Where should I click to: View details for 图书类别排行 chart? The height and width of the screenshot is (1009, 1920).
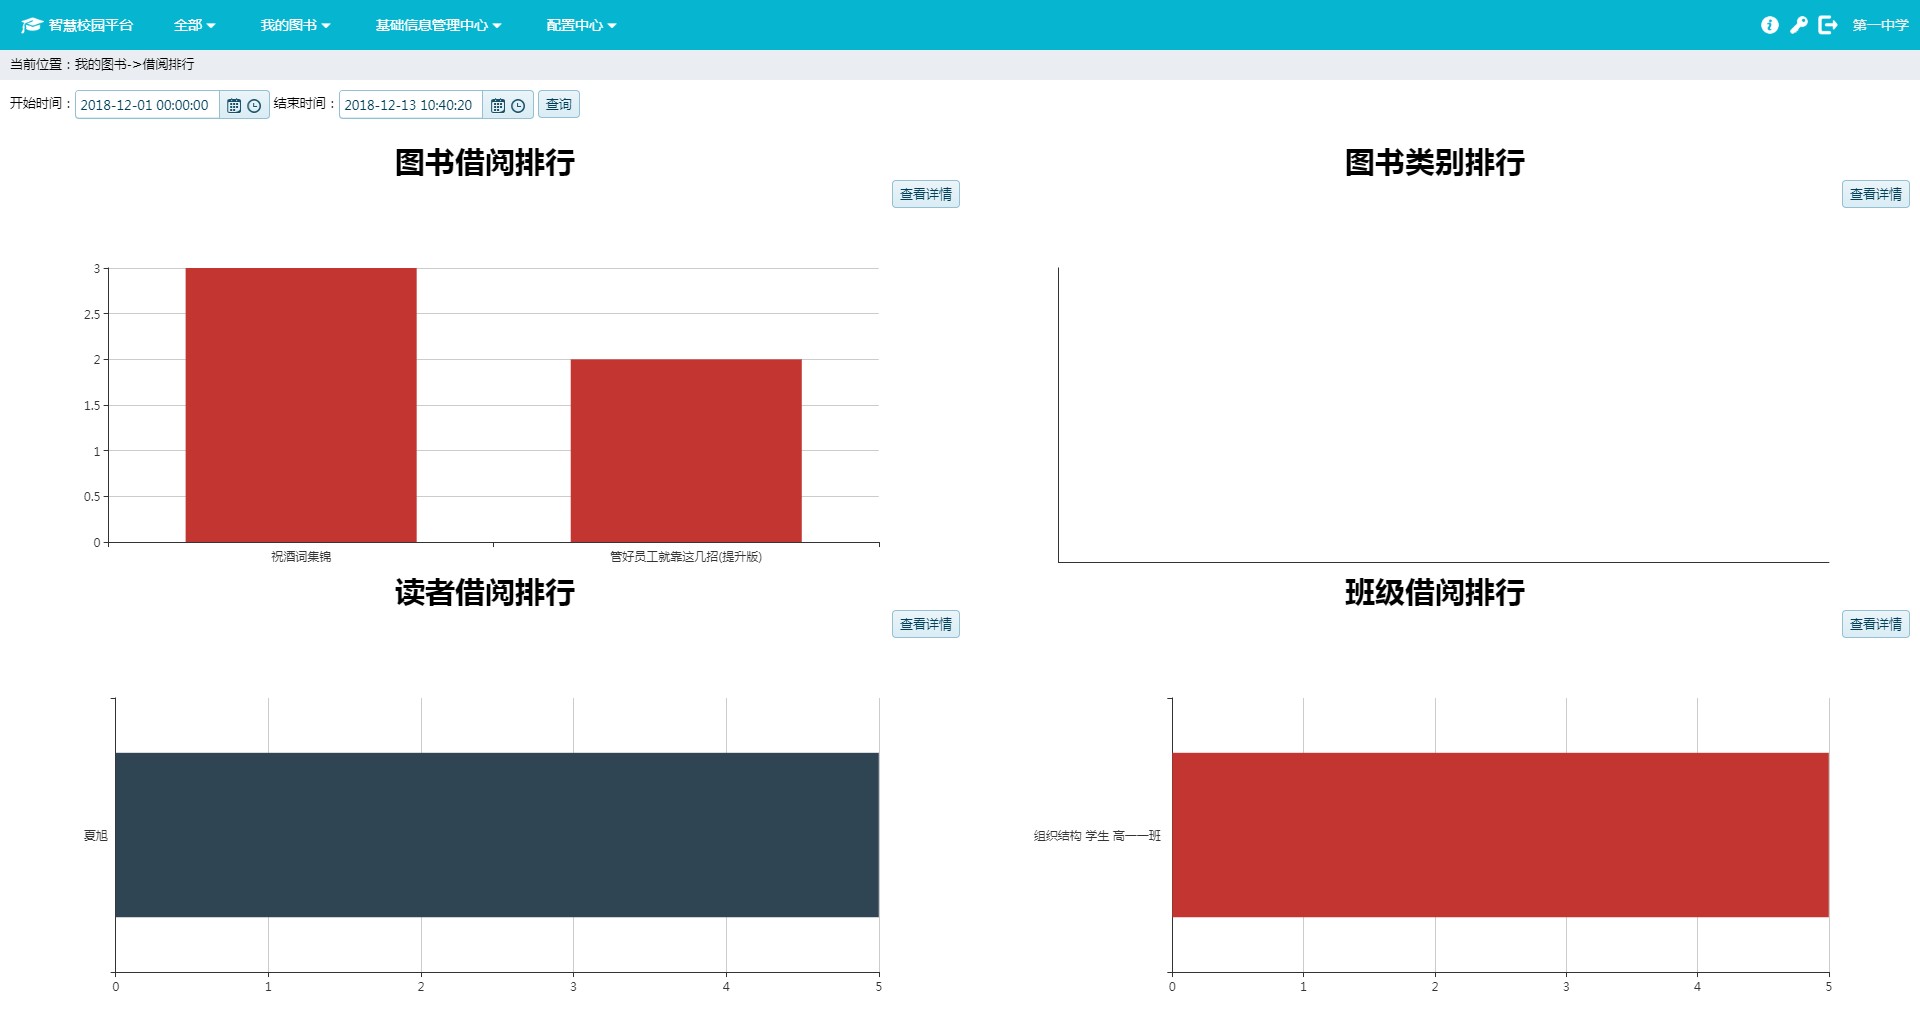tap(1875, 194)
